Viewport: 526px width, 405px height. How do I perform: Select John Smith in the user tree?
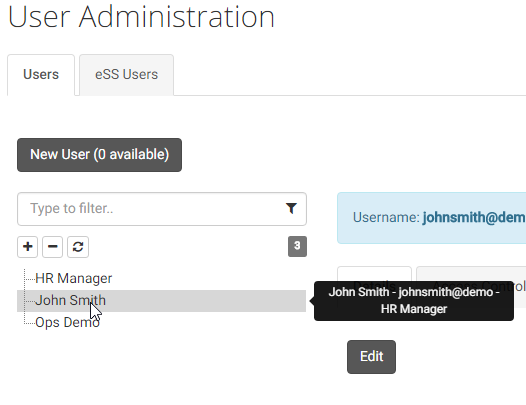pos(70,300)
